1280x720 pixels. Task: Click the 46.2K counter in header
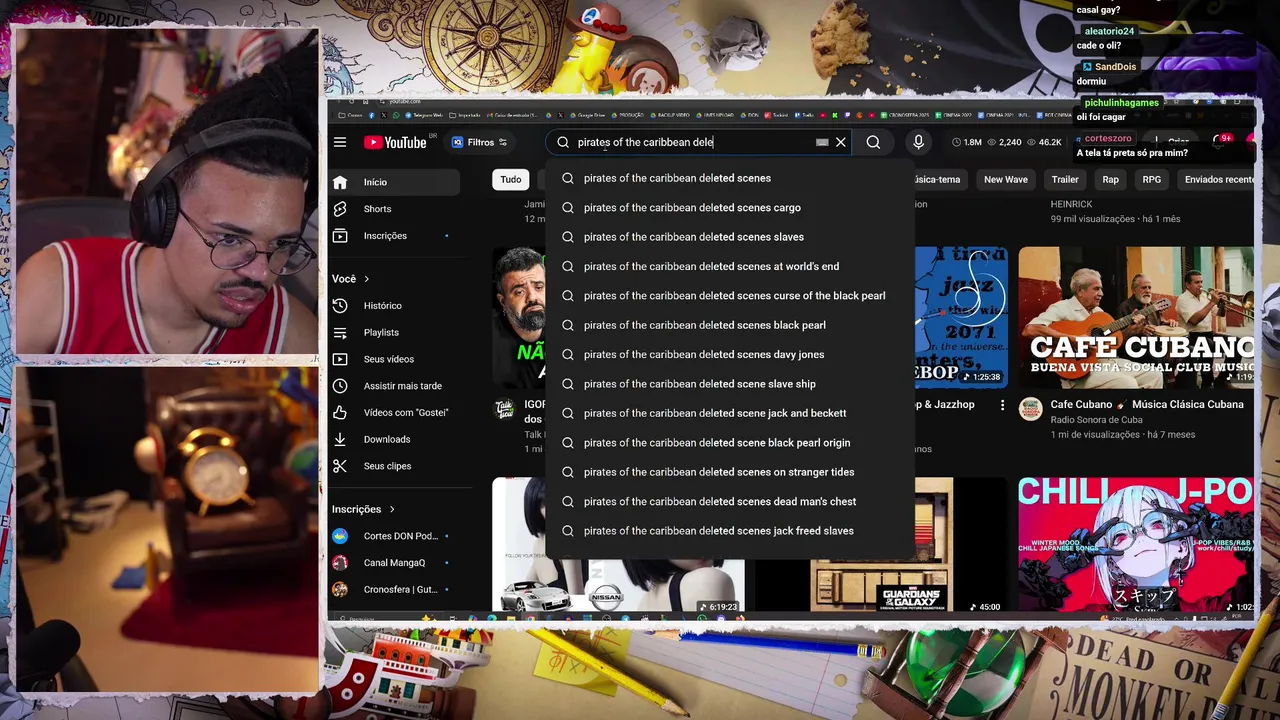coord(1044,142)
